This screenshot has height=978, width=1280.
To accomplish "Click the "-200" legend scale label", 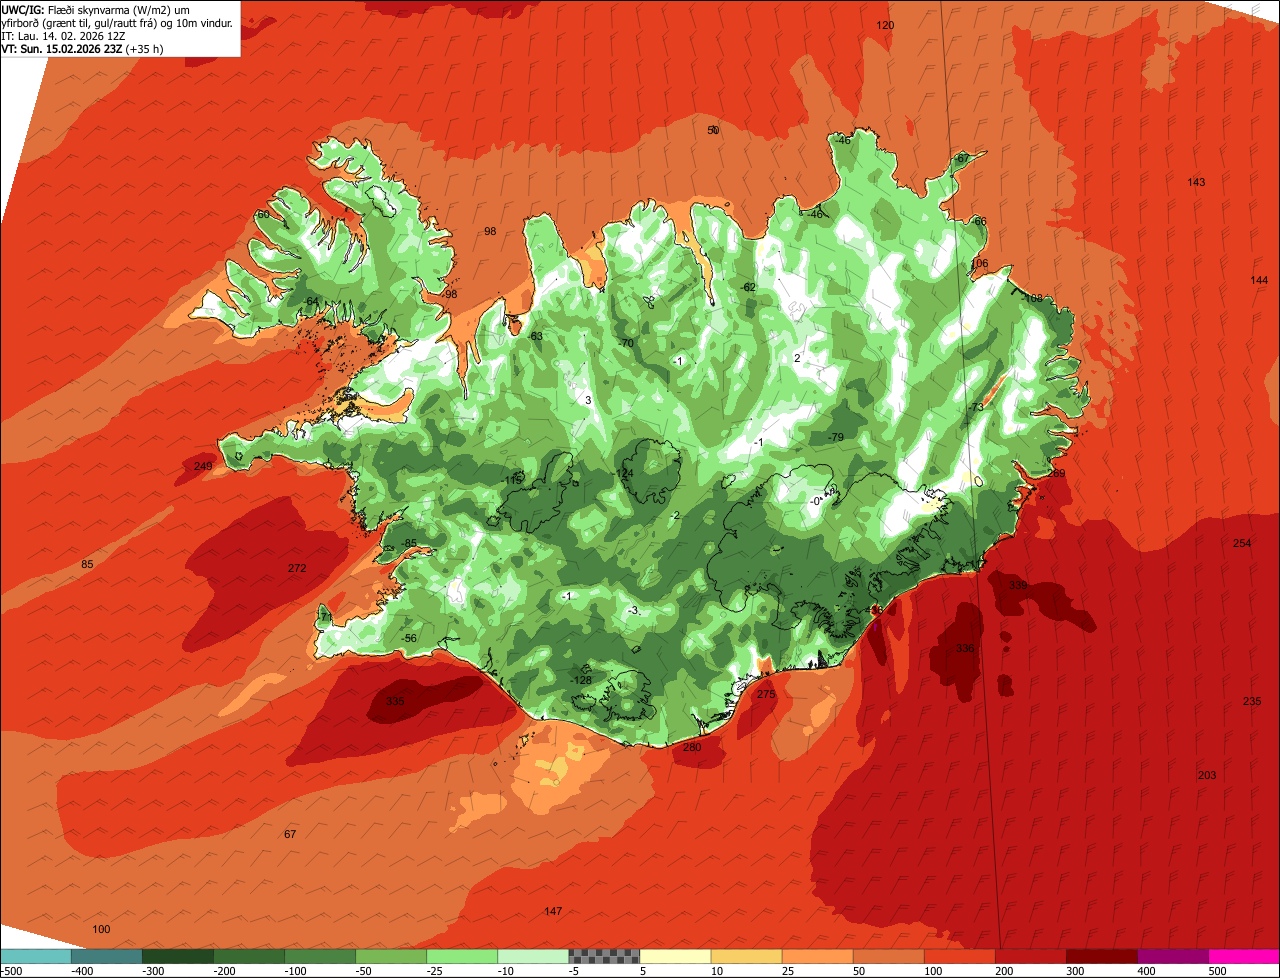I will [x=225, y=971].
